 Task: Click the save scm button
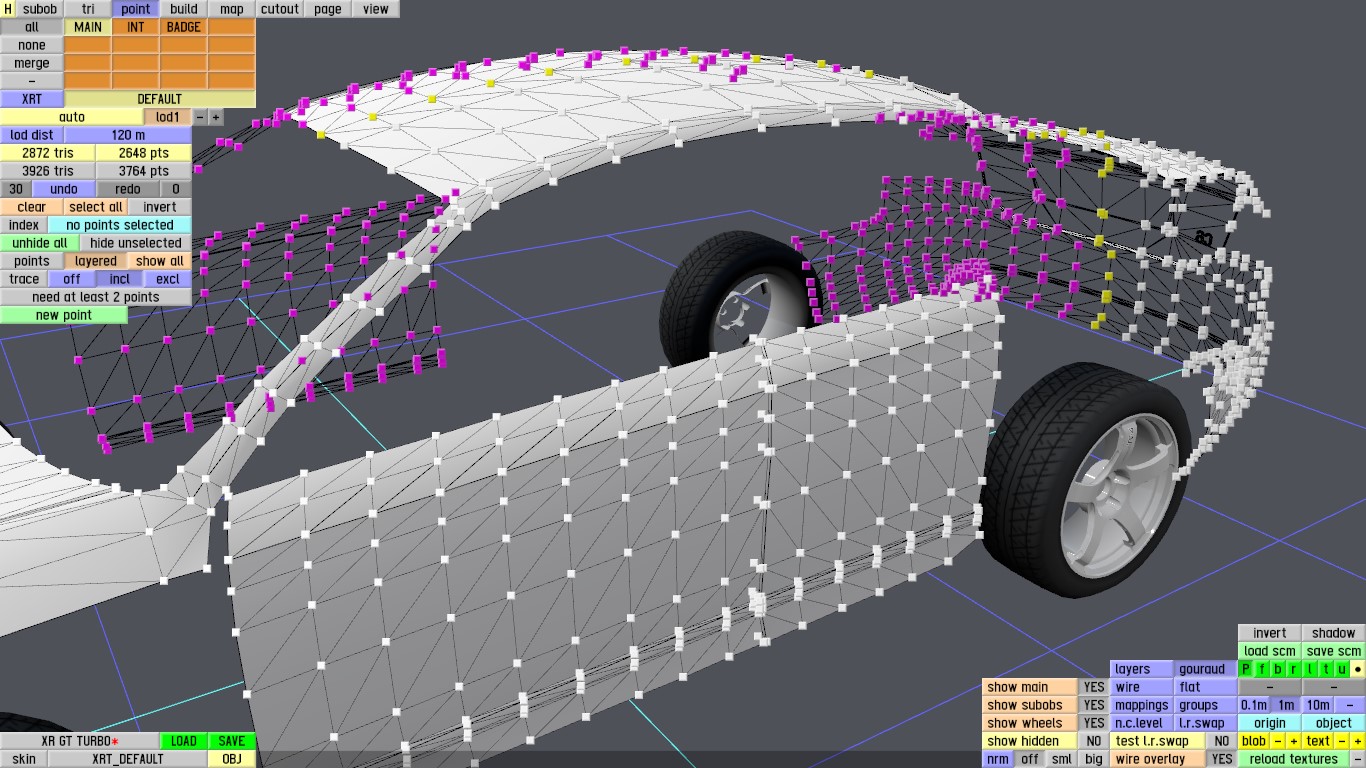(x=1334, y=651)
